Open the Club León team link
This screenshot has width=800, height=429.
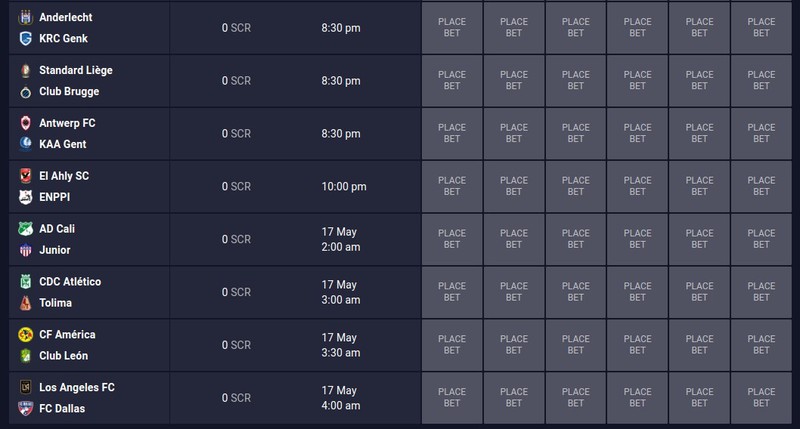tap(63, 356)
